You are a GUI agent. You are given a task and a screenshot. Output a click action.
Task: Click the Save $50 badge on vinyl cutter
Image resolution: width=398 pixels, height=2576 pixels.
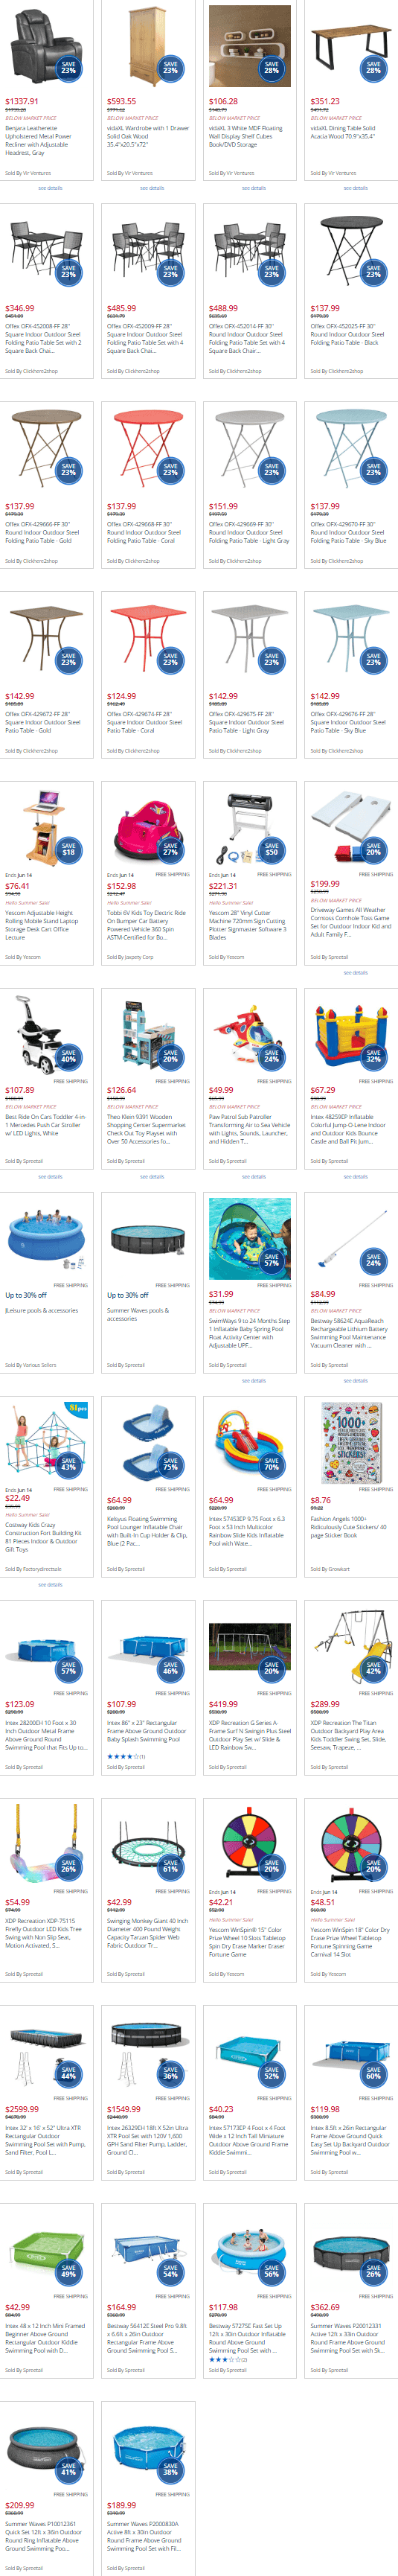point(271,848)
